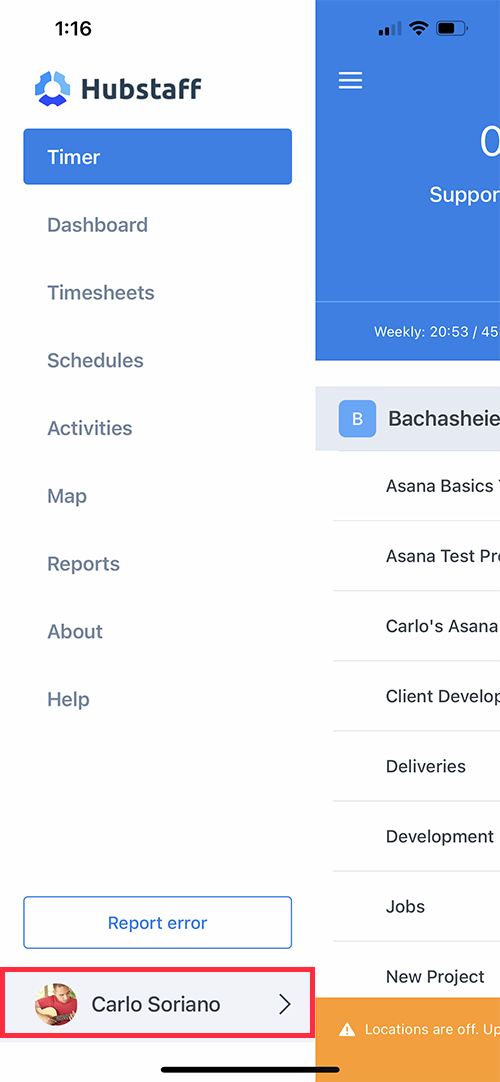Image resolution: width=500 pixels, height=1082 pixels.
Task: Open Schedules from the sidebar
Action: click(x=95, y=360)
